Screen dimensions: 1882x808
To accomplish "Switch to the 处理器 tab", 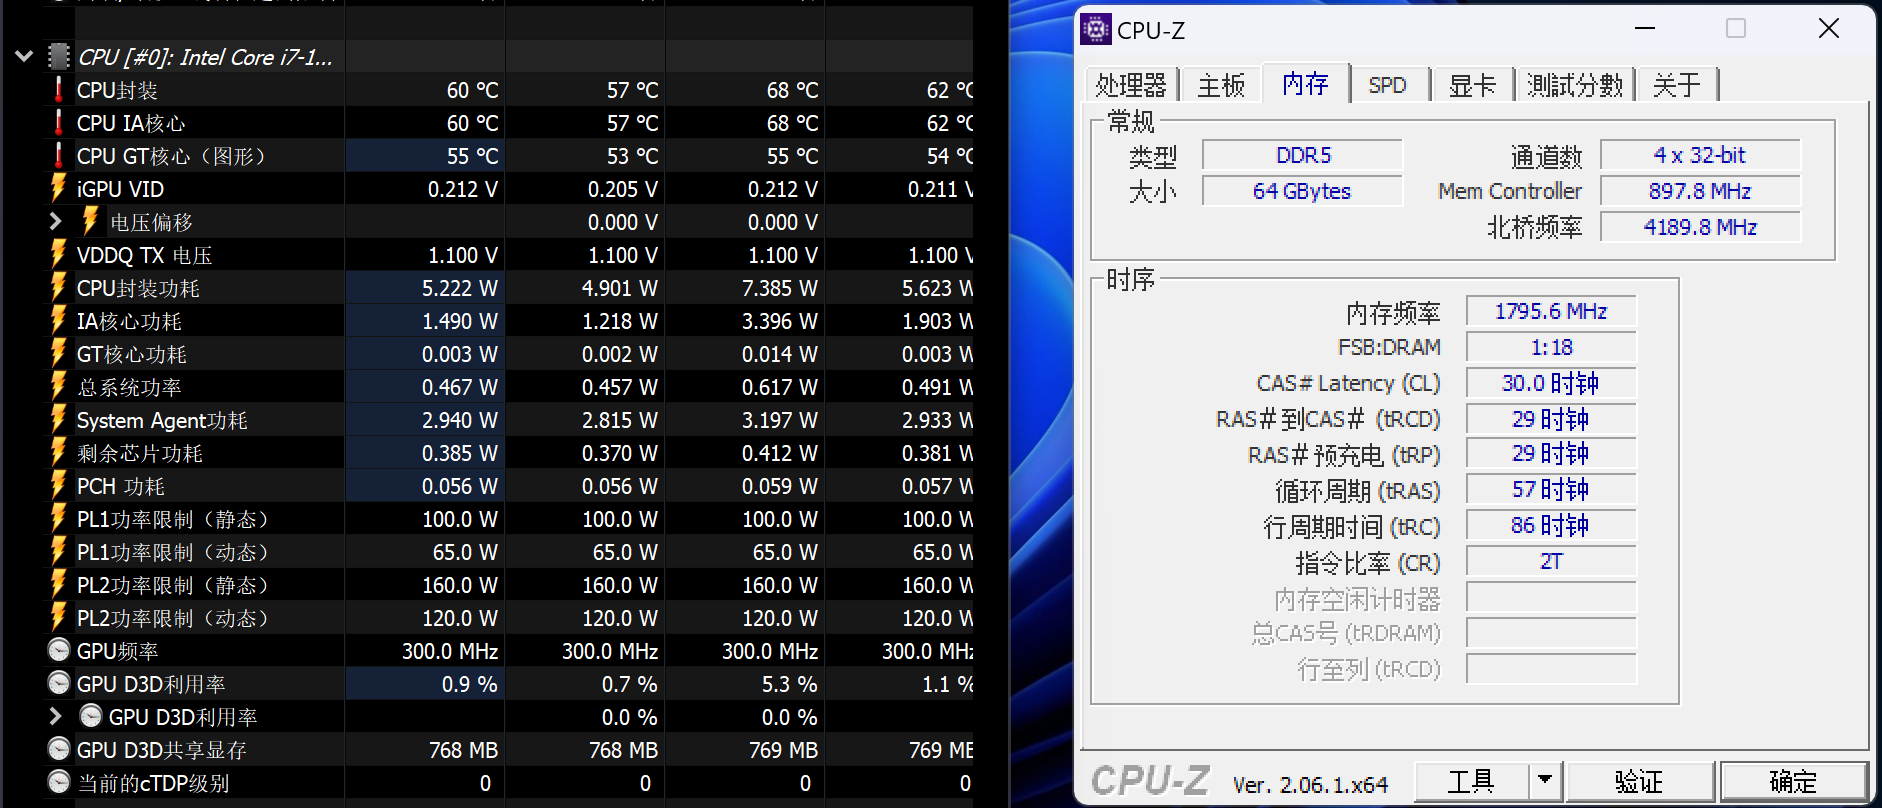I will 1131,85.
